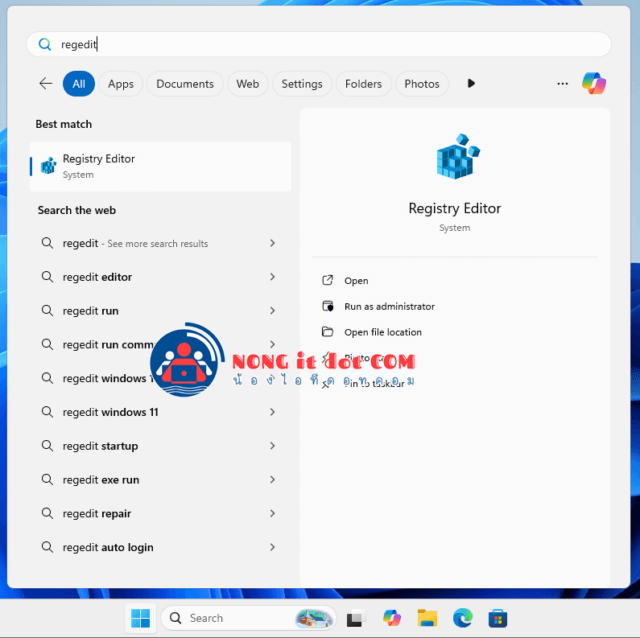Switch to Apps filter tab
The width and height of the screenshot is (640, 638).
121,84
